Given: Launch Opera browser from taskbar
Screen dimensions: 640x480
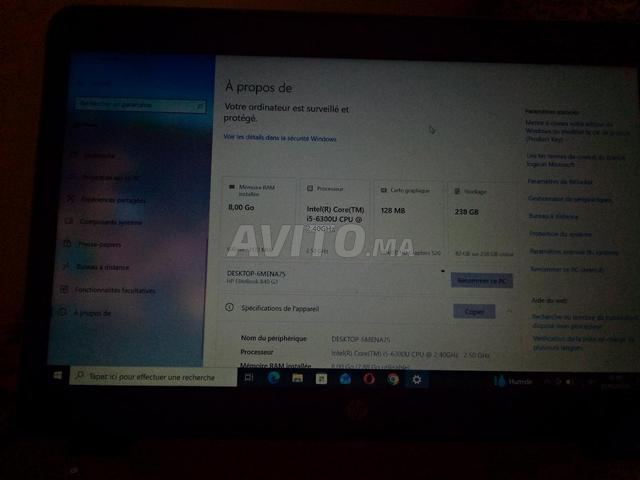Looking at the screenshot, I should pos(369,379).
